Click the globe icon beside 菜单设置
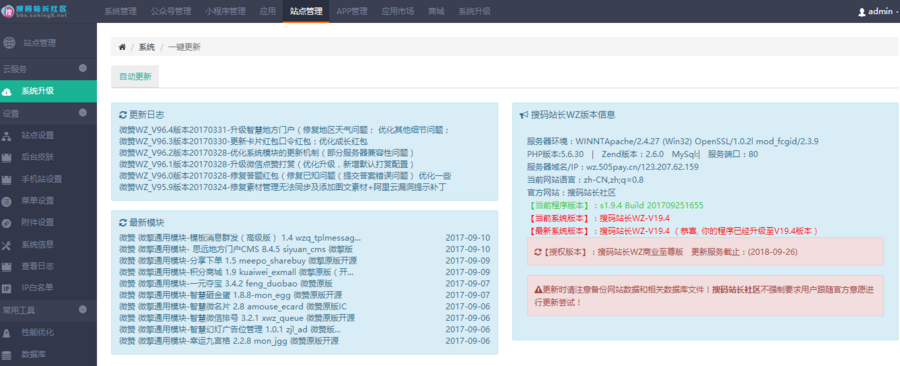The width and height of the screenshot is (900, 366). 7,201
